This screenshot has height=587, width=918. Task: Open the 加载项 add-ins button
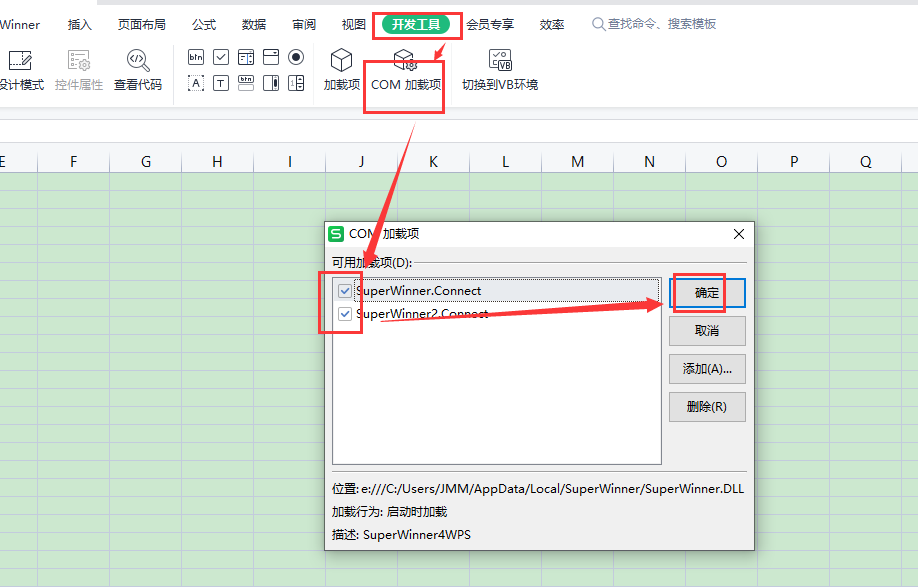tap(341, 70)
